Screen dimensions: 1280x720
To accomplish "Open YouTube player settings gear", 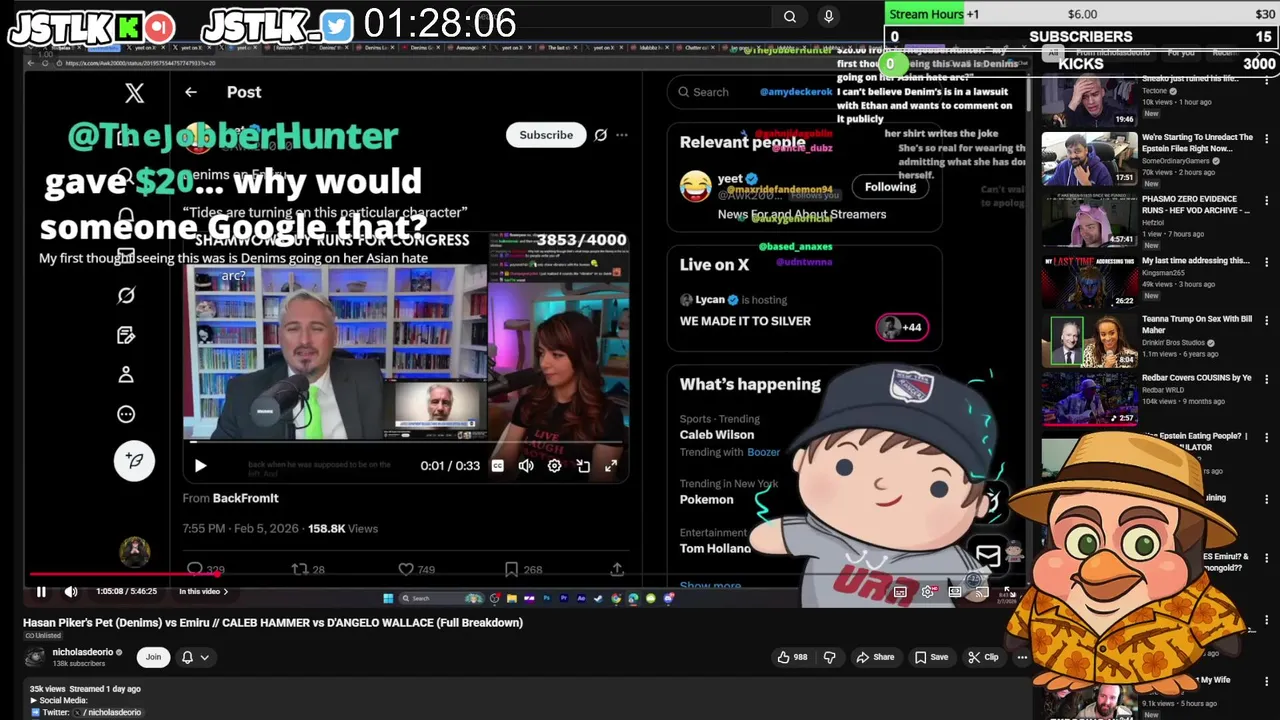I will (928, 591).
